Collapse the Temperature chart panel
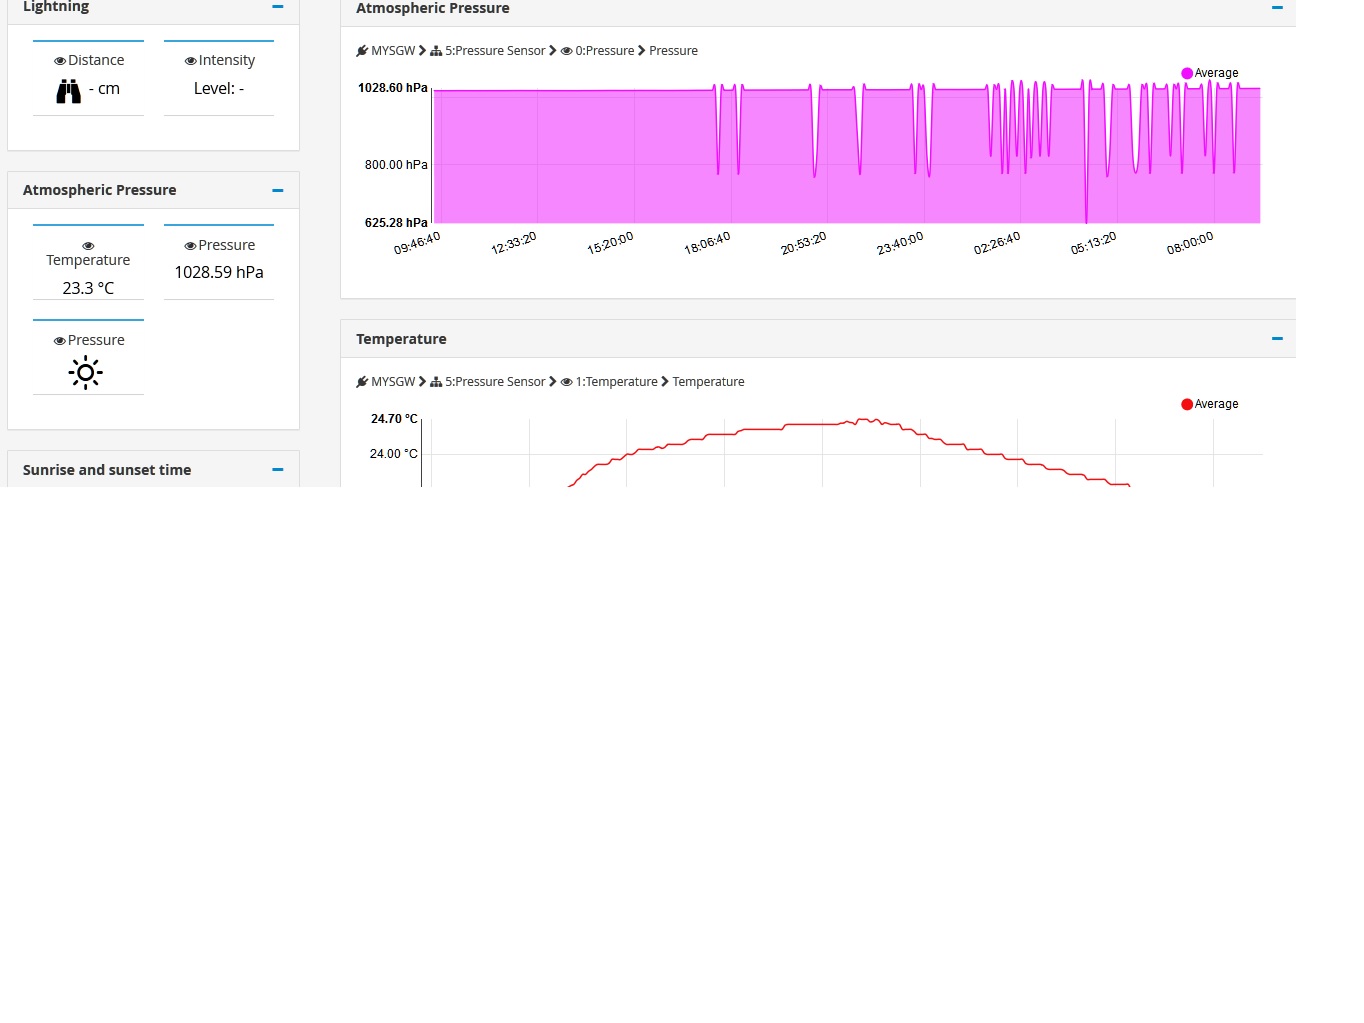1364x1023 pixels. pyautogui.click(x=1277, y=339)
